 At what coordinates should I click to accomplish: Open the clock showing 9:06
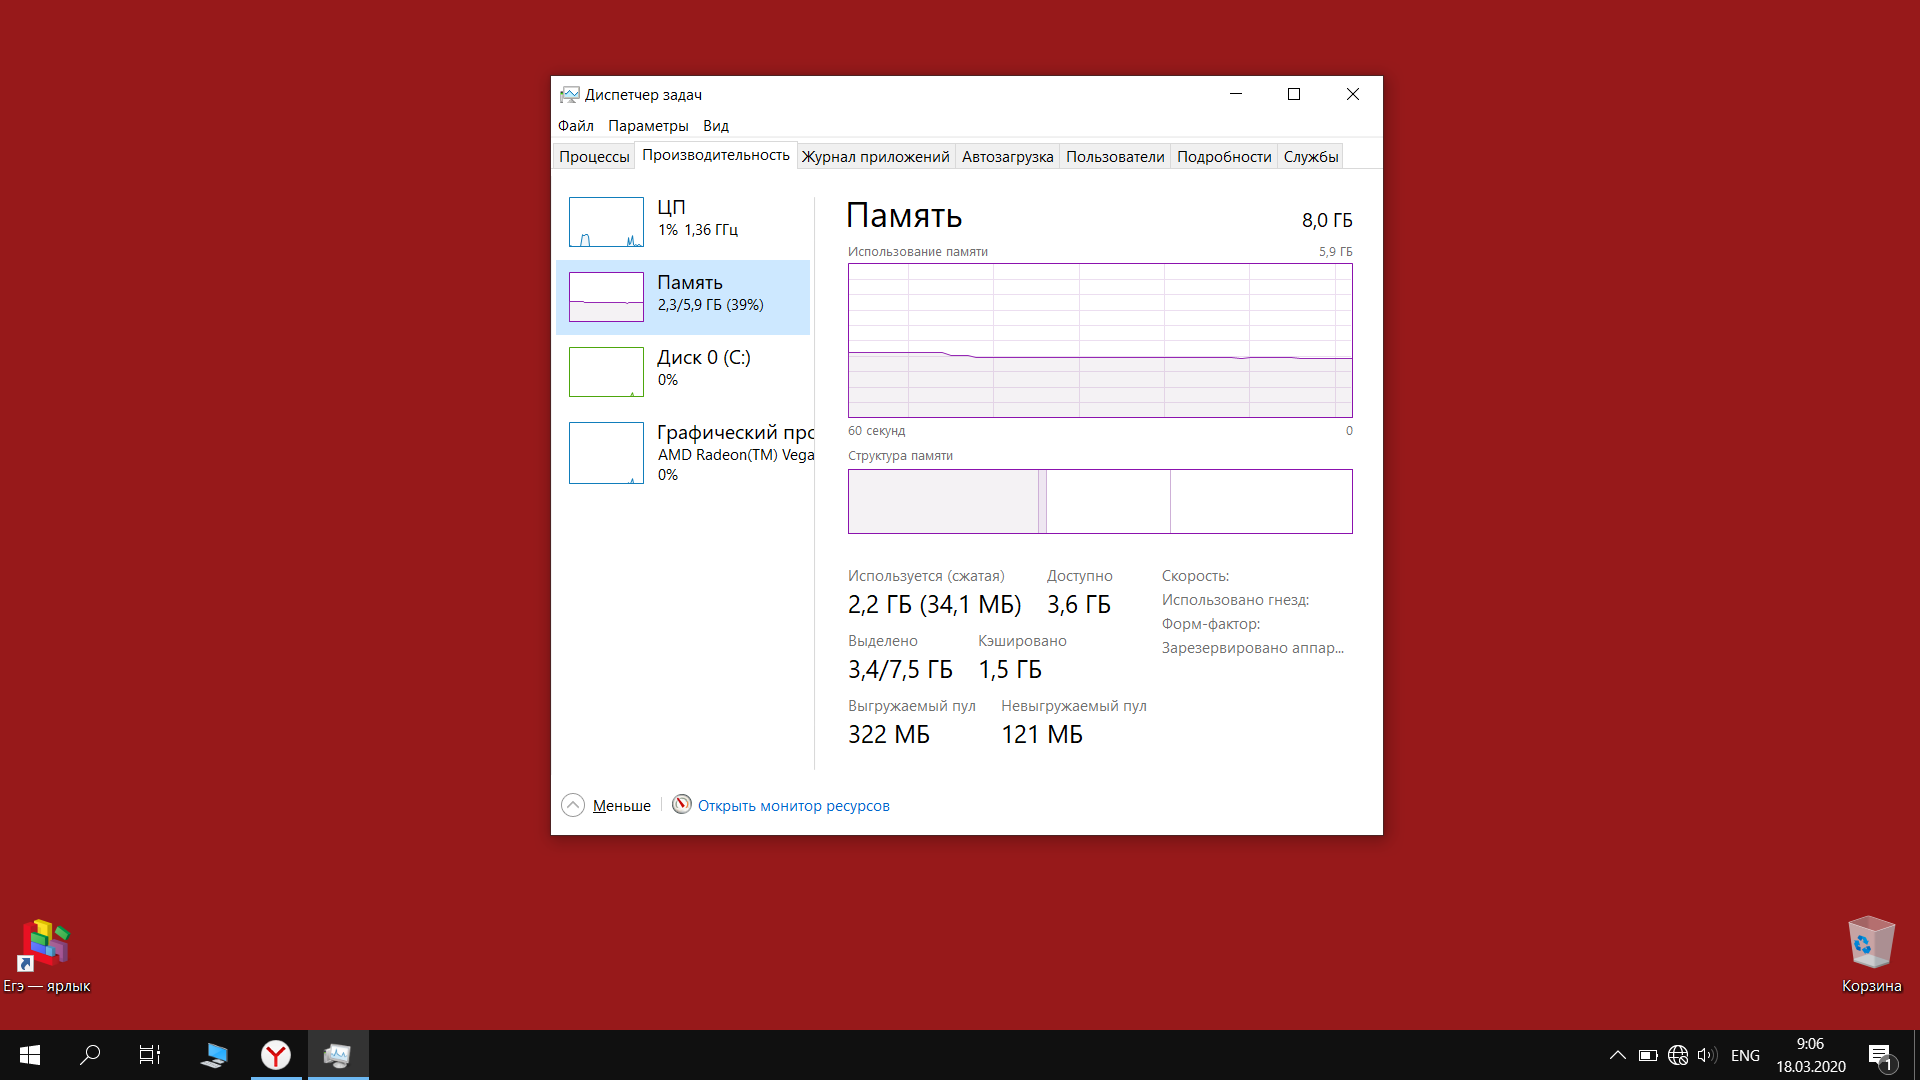pos(1810,1055)
